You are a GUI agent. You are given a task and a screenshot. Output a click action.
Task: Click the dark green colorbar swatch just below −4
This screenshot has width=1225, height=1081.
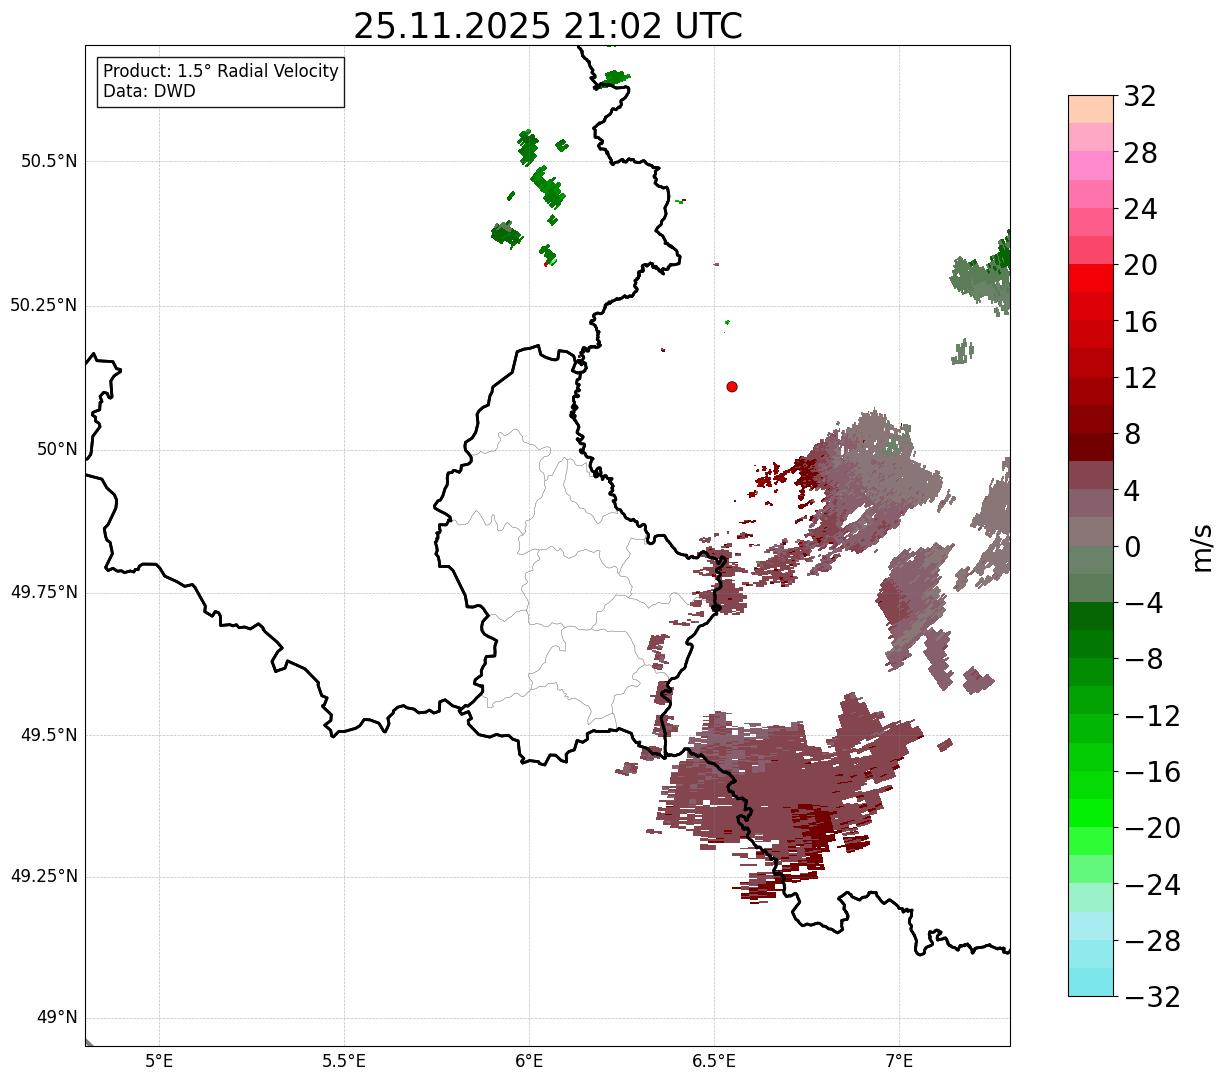(x=1091, y=616)
